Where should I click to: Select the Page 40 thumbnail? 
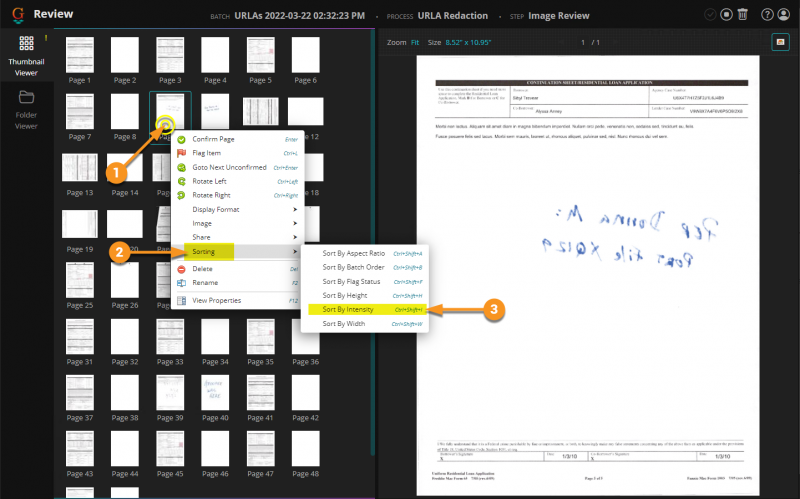[x=215, y=392]
